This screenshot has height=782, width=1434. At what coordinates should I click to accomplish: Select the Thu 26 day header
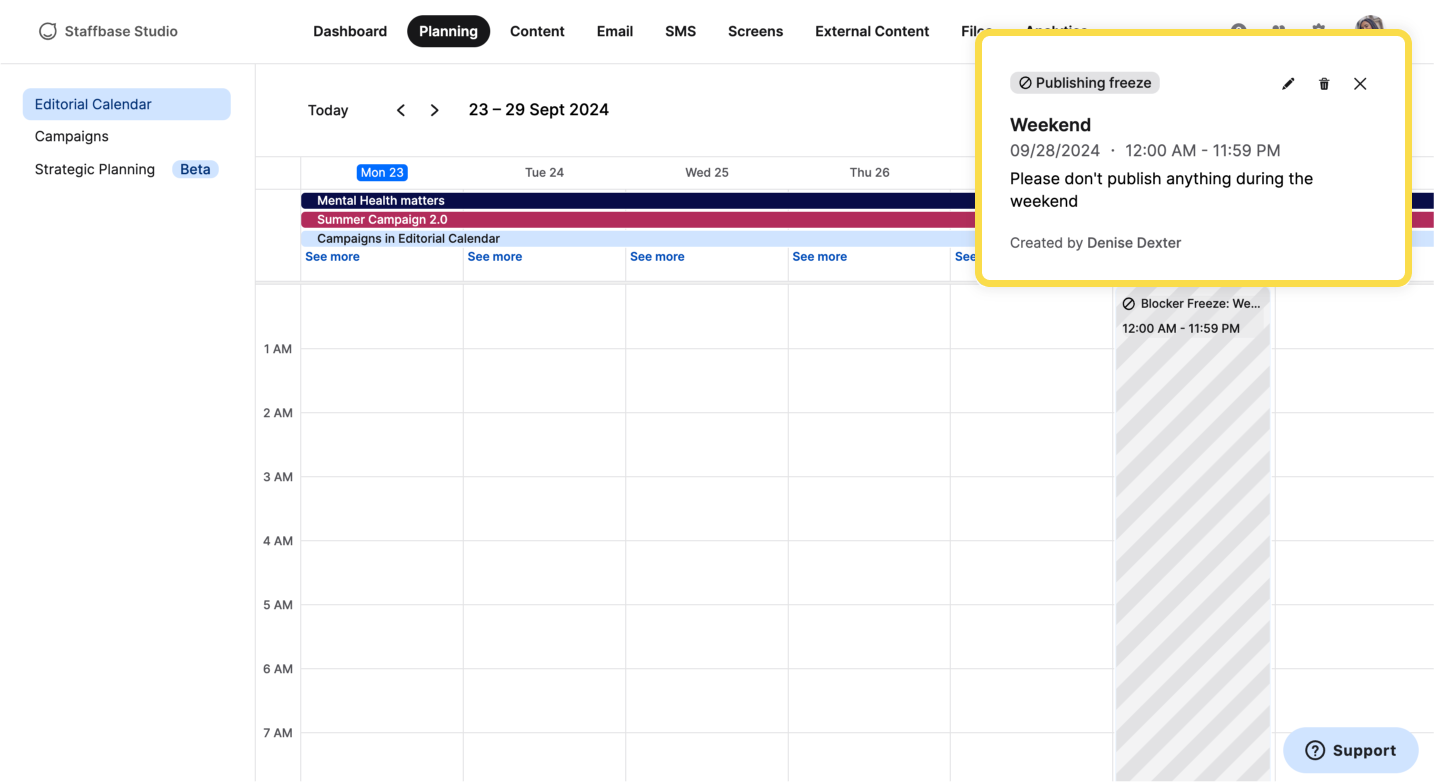(x=869, y=172)
